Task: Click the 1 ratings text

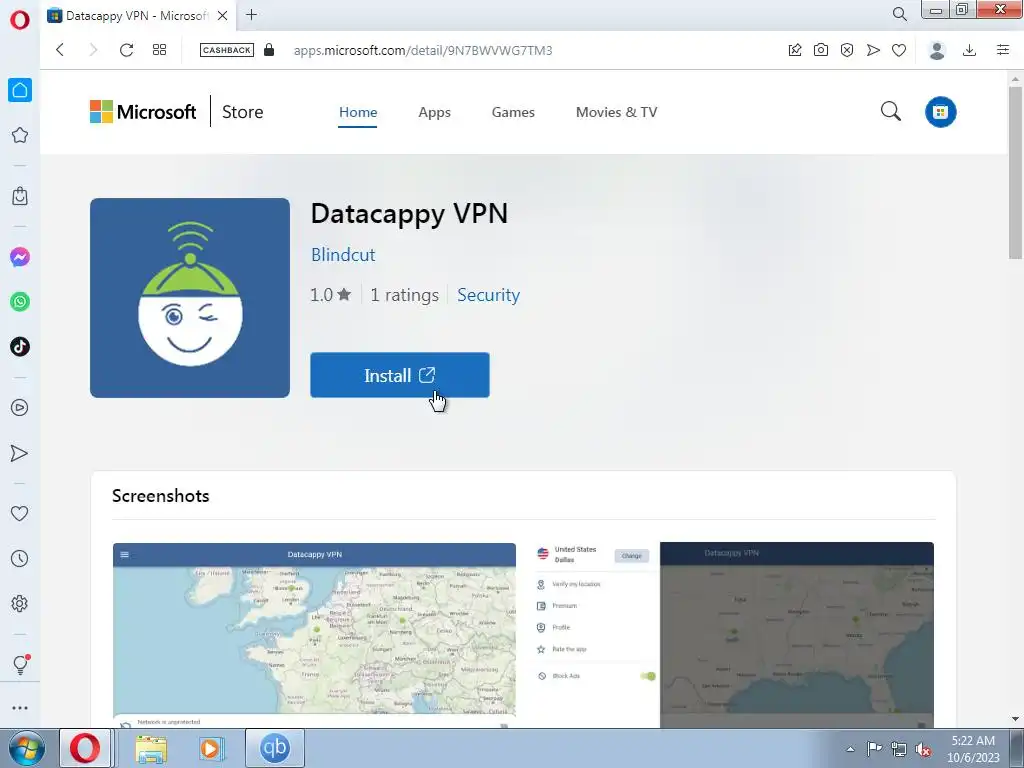Action: [404, 295]
